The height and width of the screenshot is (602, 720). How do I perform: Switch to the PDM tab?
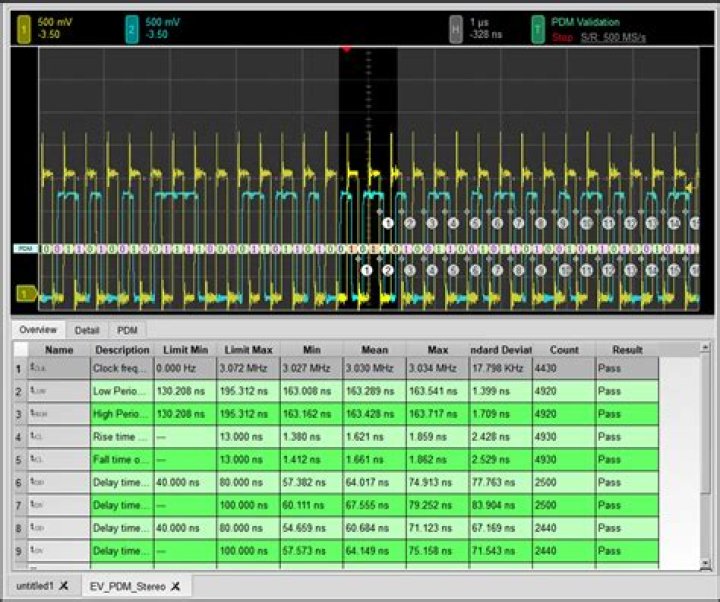127,330
